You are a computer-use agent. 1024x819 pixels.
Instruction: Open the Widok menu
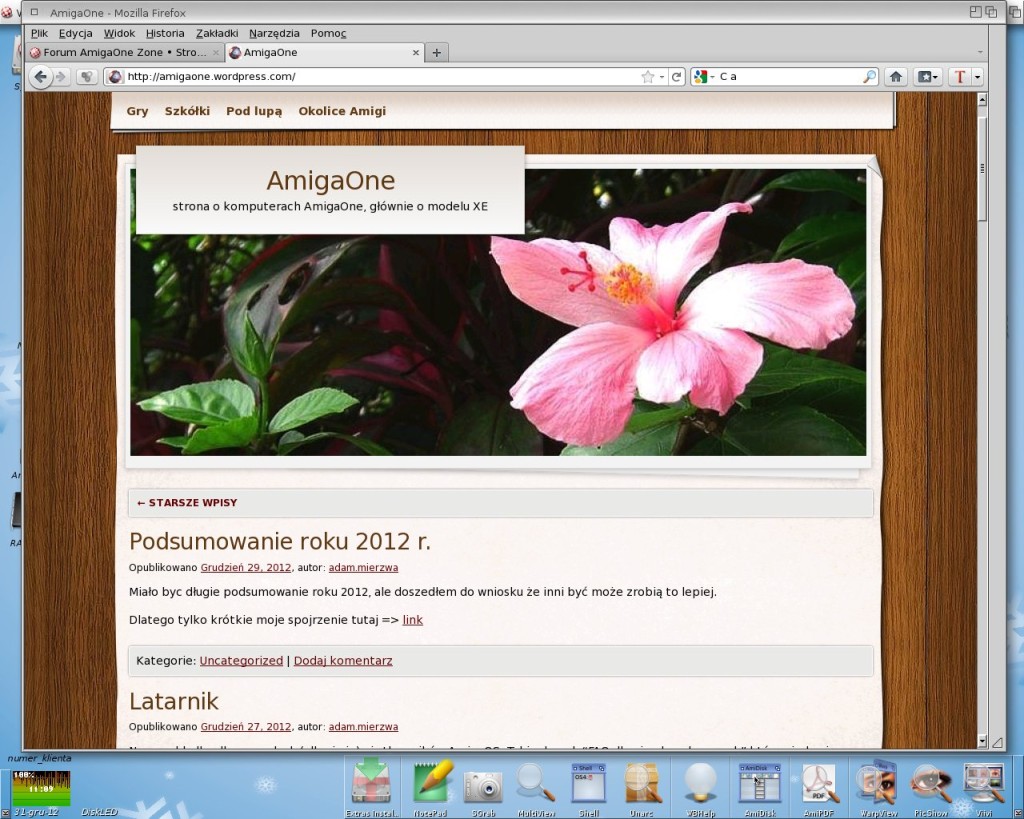(x=119, y=33)
